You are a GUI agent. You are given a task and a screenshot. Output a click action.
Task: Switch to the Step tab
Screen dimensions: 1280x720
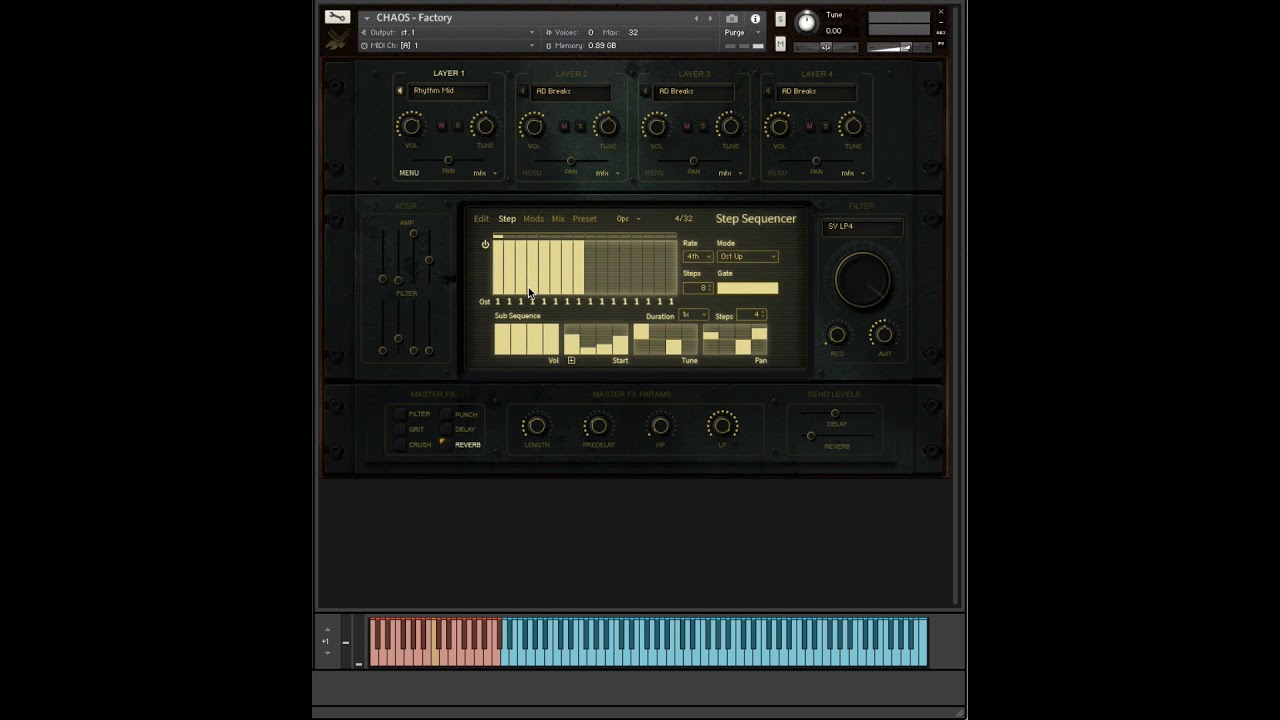tap(507, 219)
